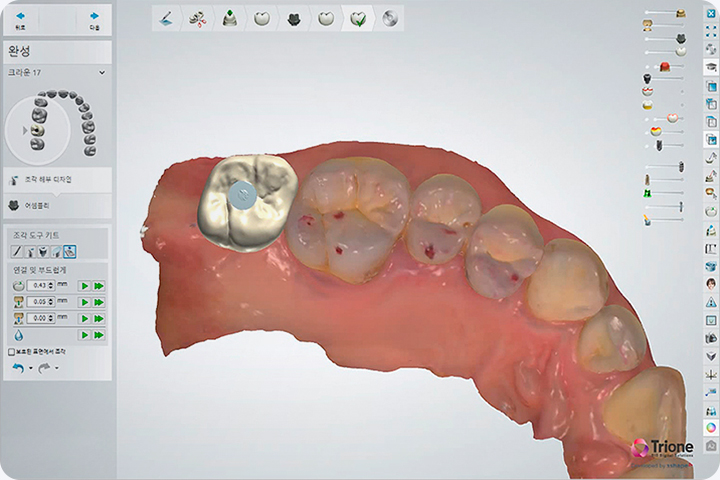This screenshot has width=720, height=480.
Task: Close the design window with blue X
Action: [x=711, y=14]
